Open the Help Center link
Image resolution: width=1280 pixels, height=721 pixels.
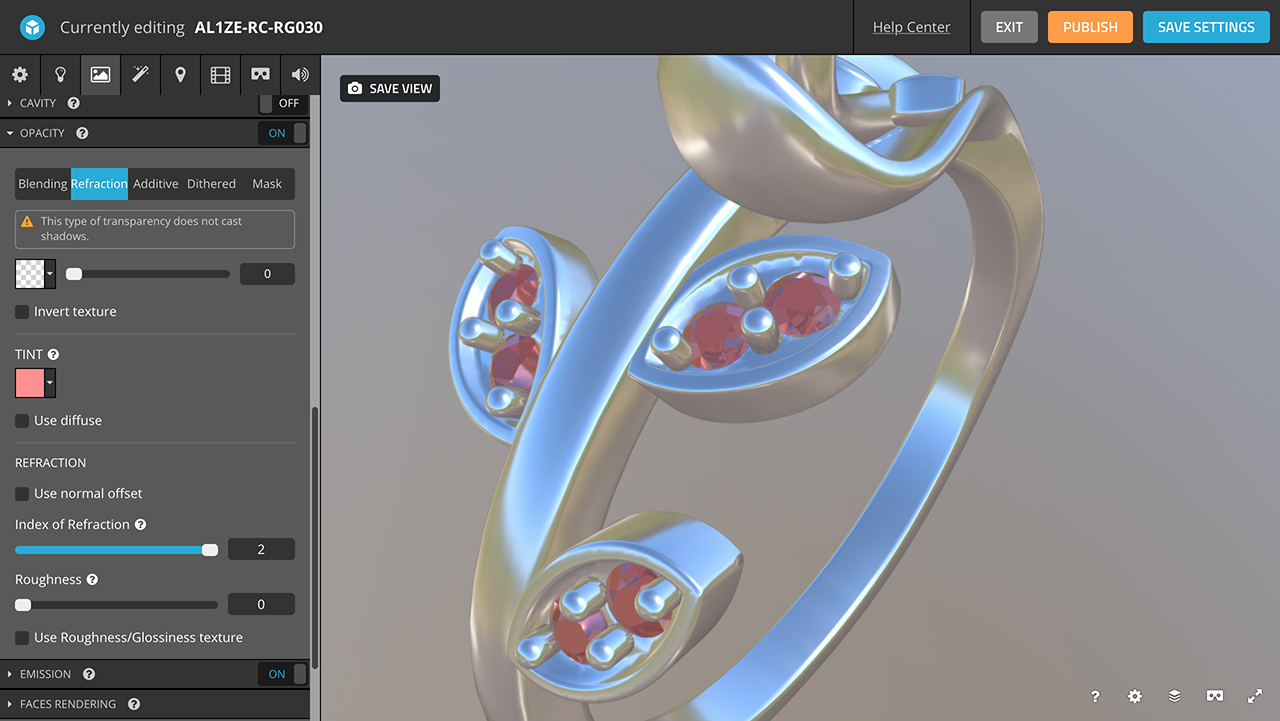tap(911, 27)
